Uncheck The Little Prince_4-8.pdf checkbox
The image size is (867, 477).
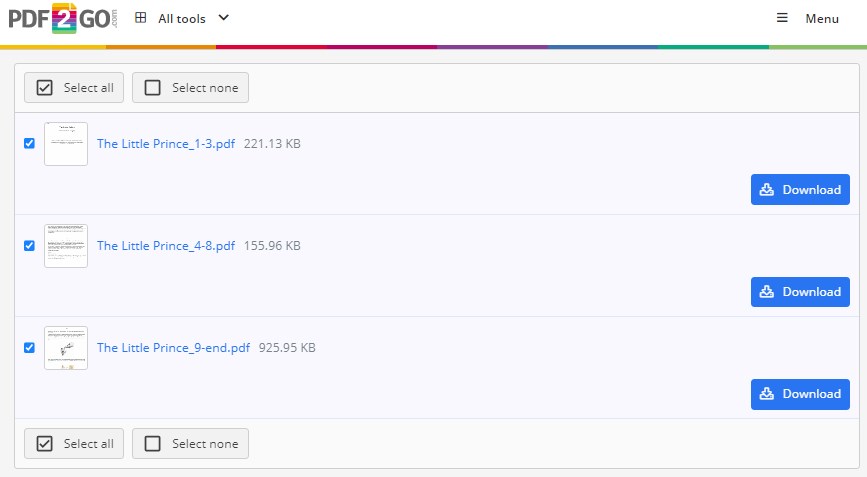click(x=29, y=245)
